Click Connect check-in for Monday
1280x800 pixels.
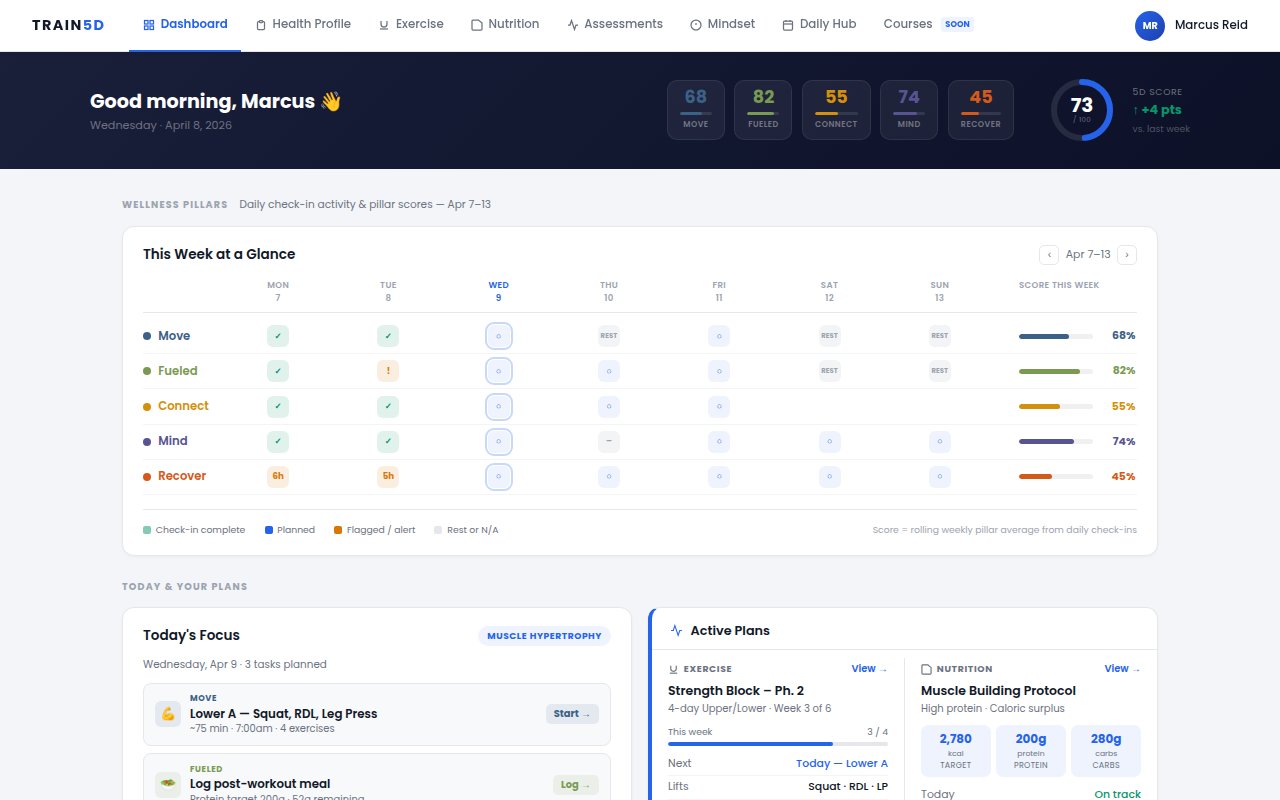pyautogui.click(x=278, y=406)
